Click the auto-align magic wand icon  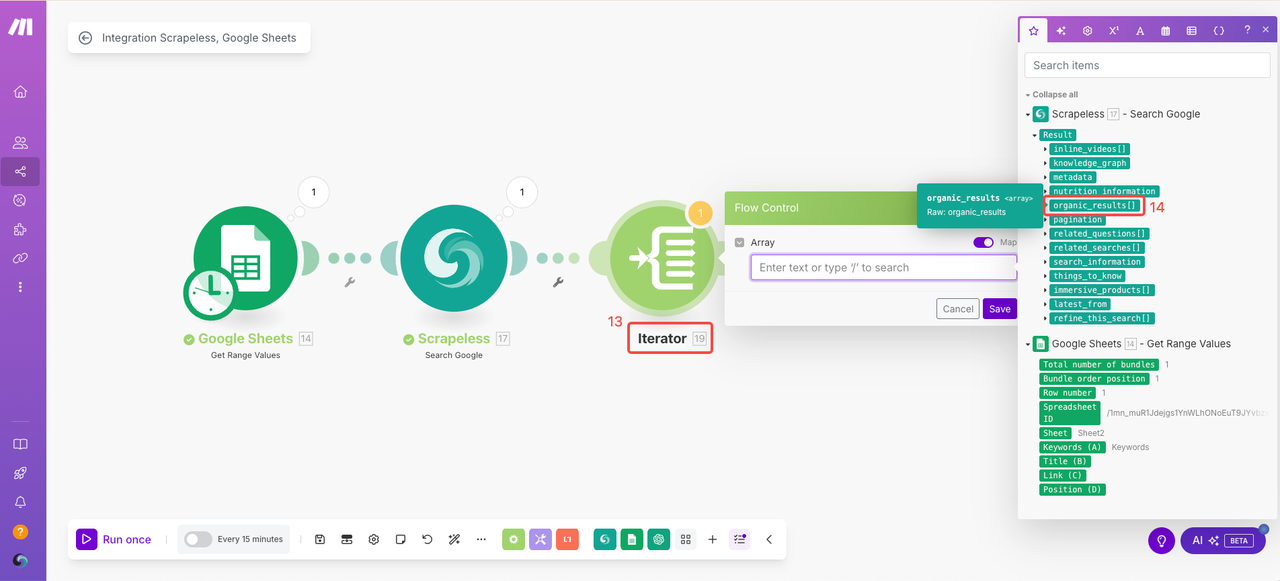tap(454, 539)
